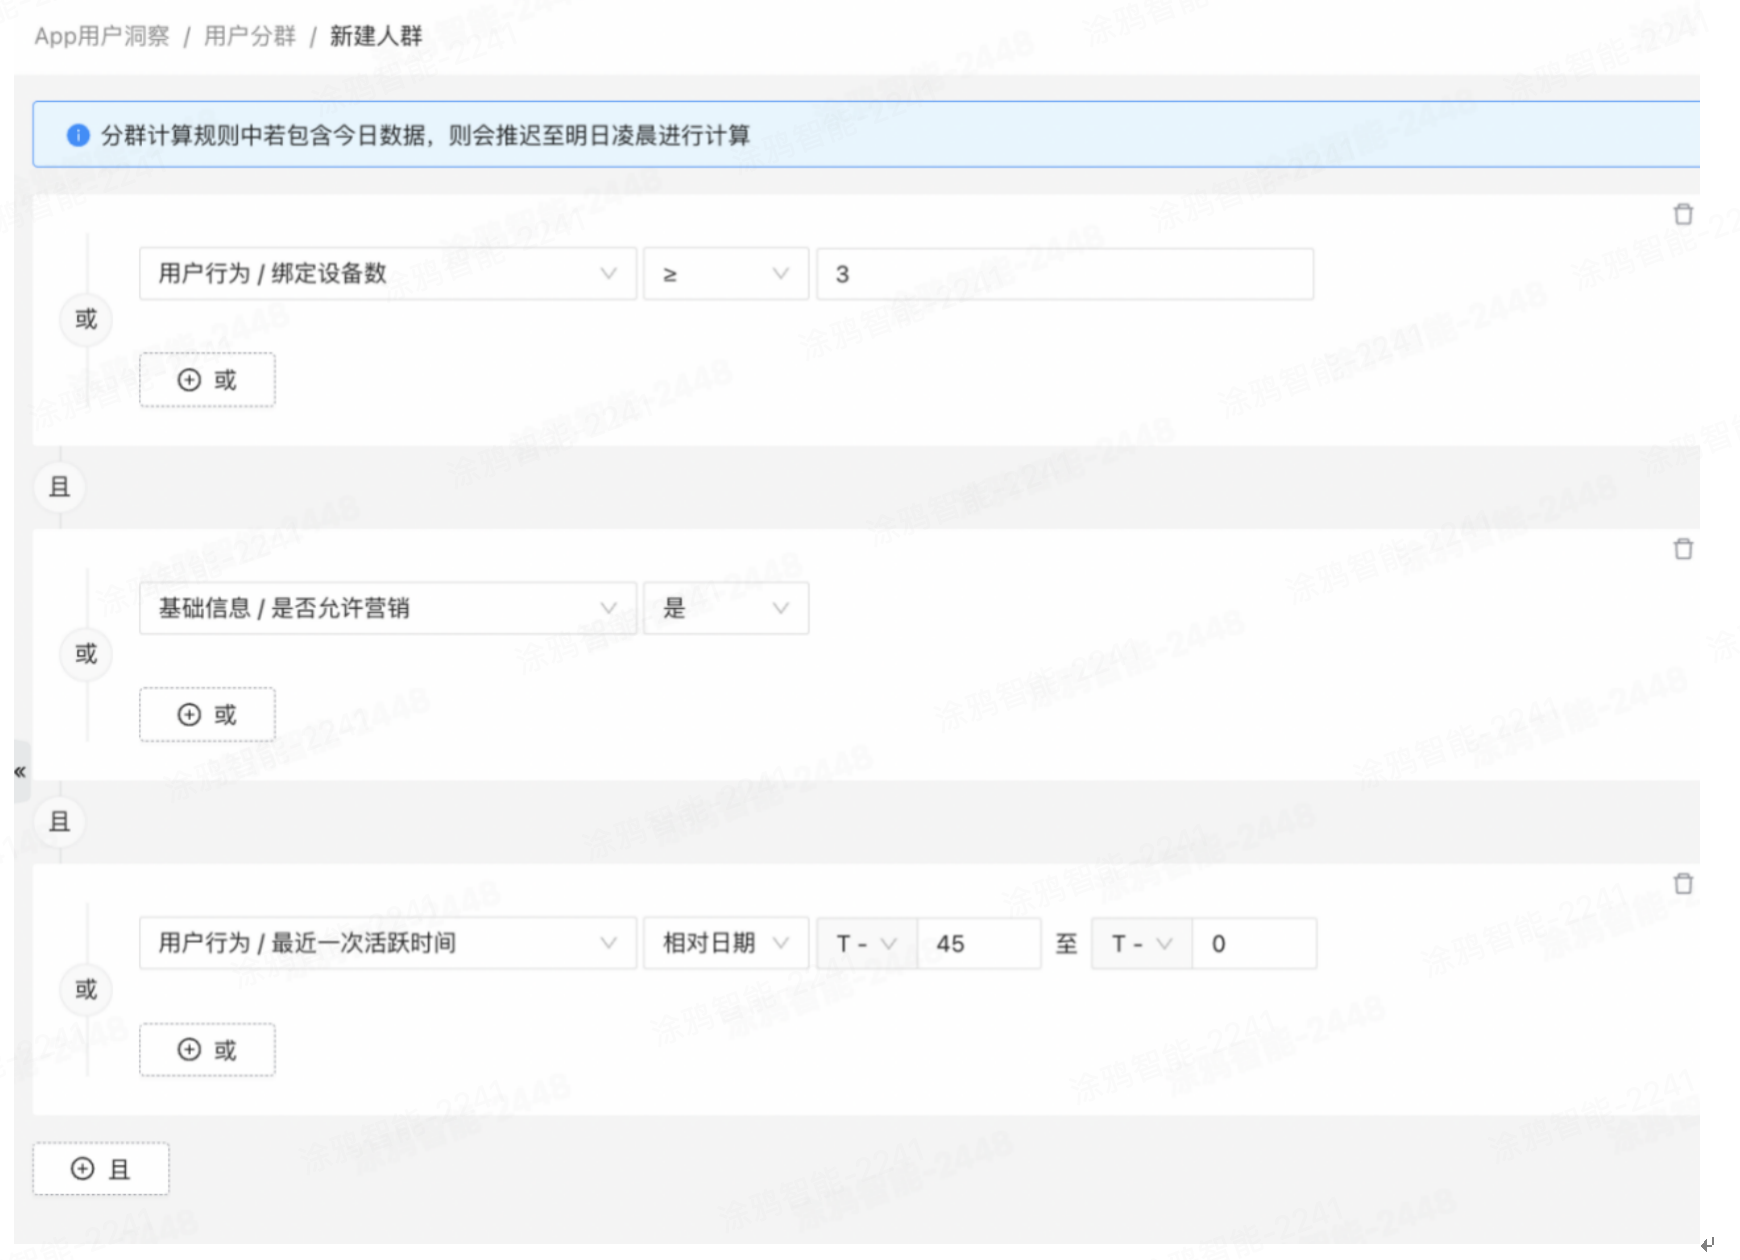This screenshot has height=1260, width=1740.
Task: Go to 用户分群 breadcrumb
Action: (250, 36)
